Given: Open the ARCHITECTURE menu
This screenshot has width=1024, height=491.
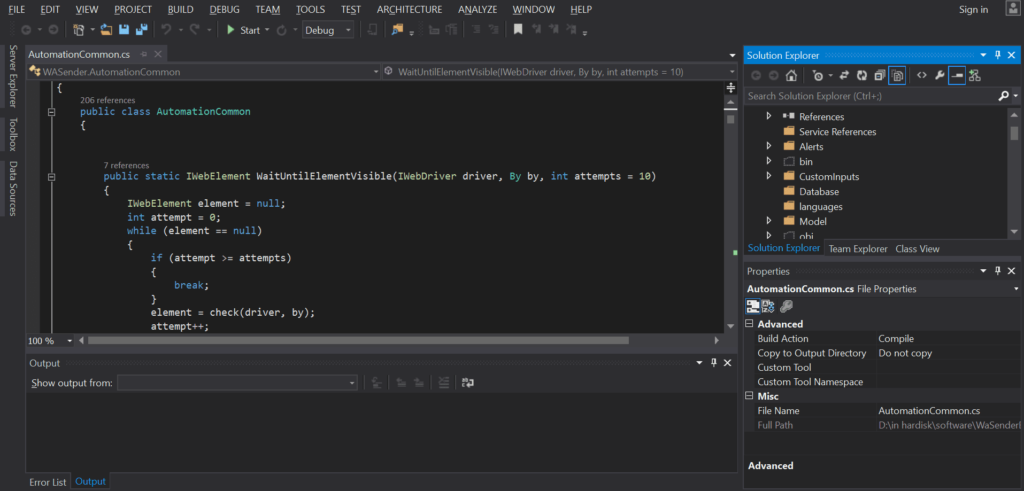Looking at the screenshot, I should [409, 9].
